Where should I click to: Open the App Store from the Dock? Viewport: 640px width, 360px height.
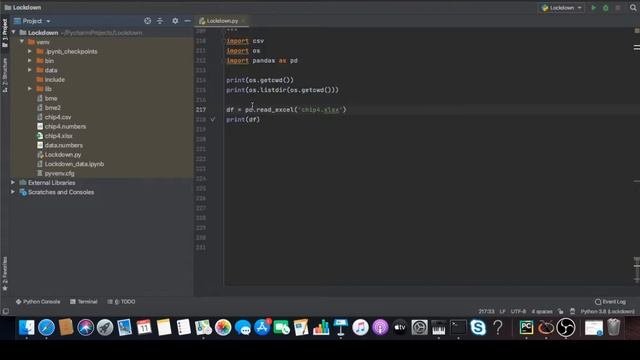[x=262, y=327]
